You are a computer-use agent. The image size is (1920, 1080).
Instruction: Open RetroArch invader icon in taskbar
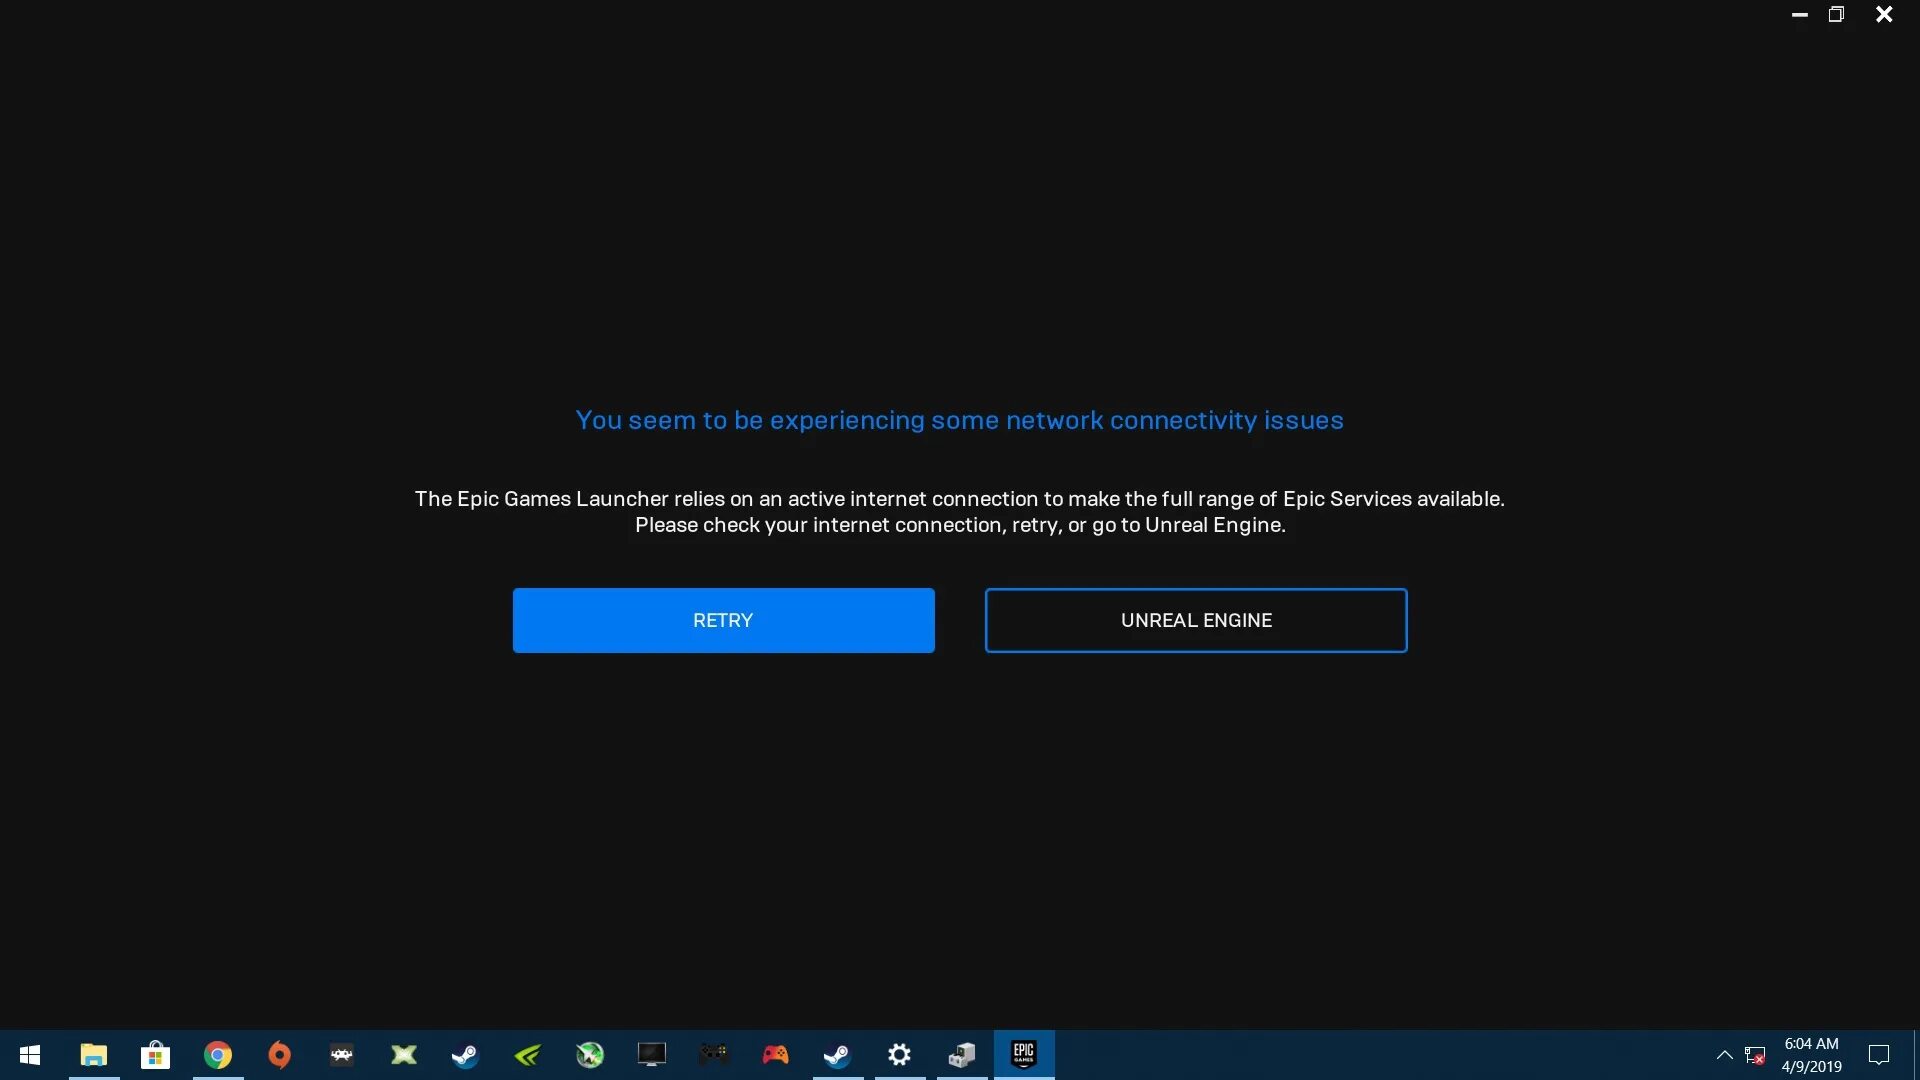click(x=342, y=1054)
